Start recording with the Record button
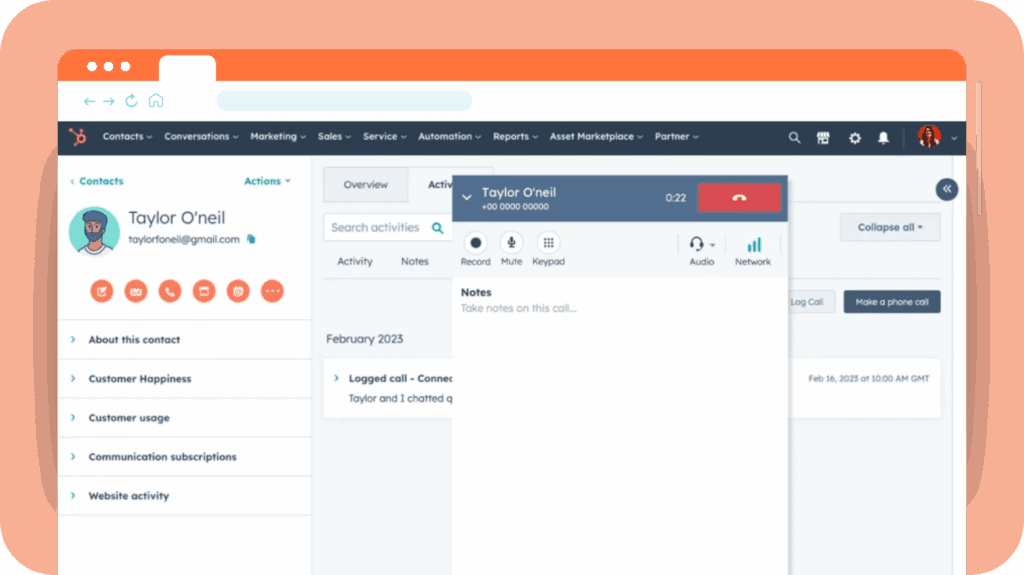 [475, 243]
